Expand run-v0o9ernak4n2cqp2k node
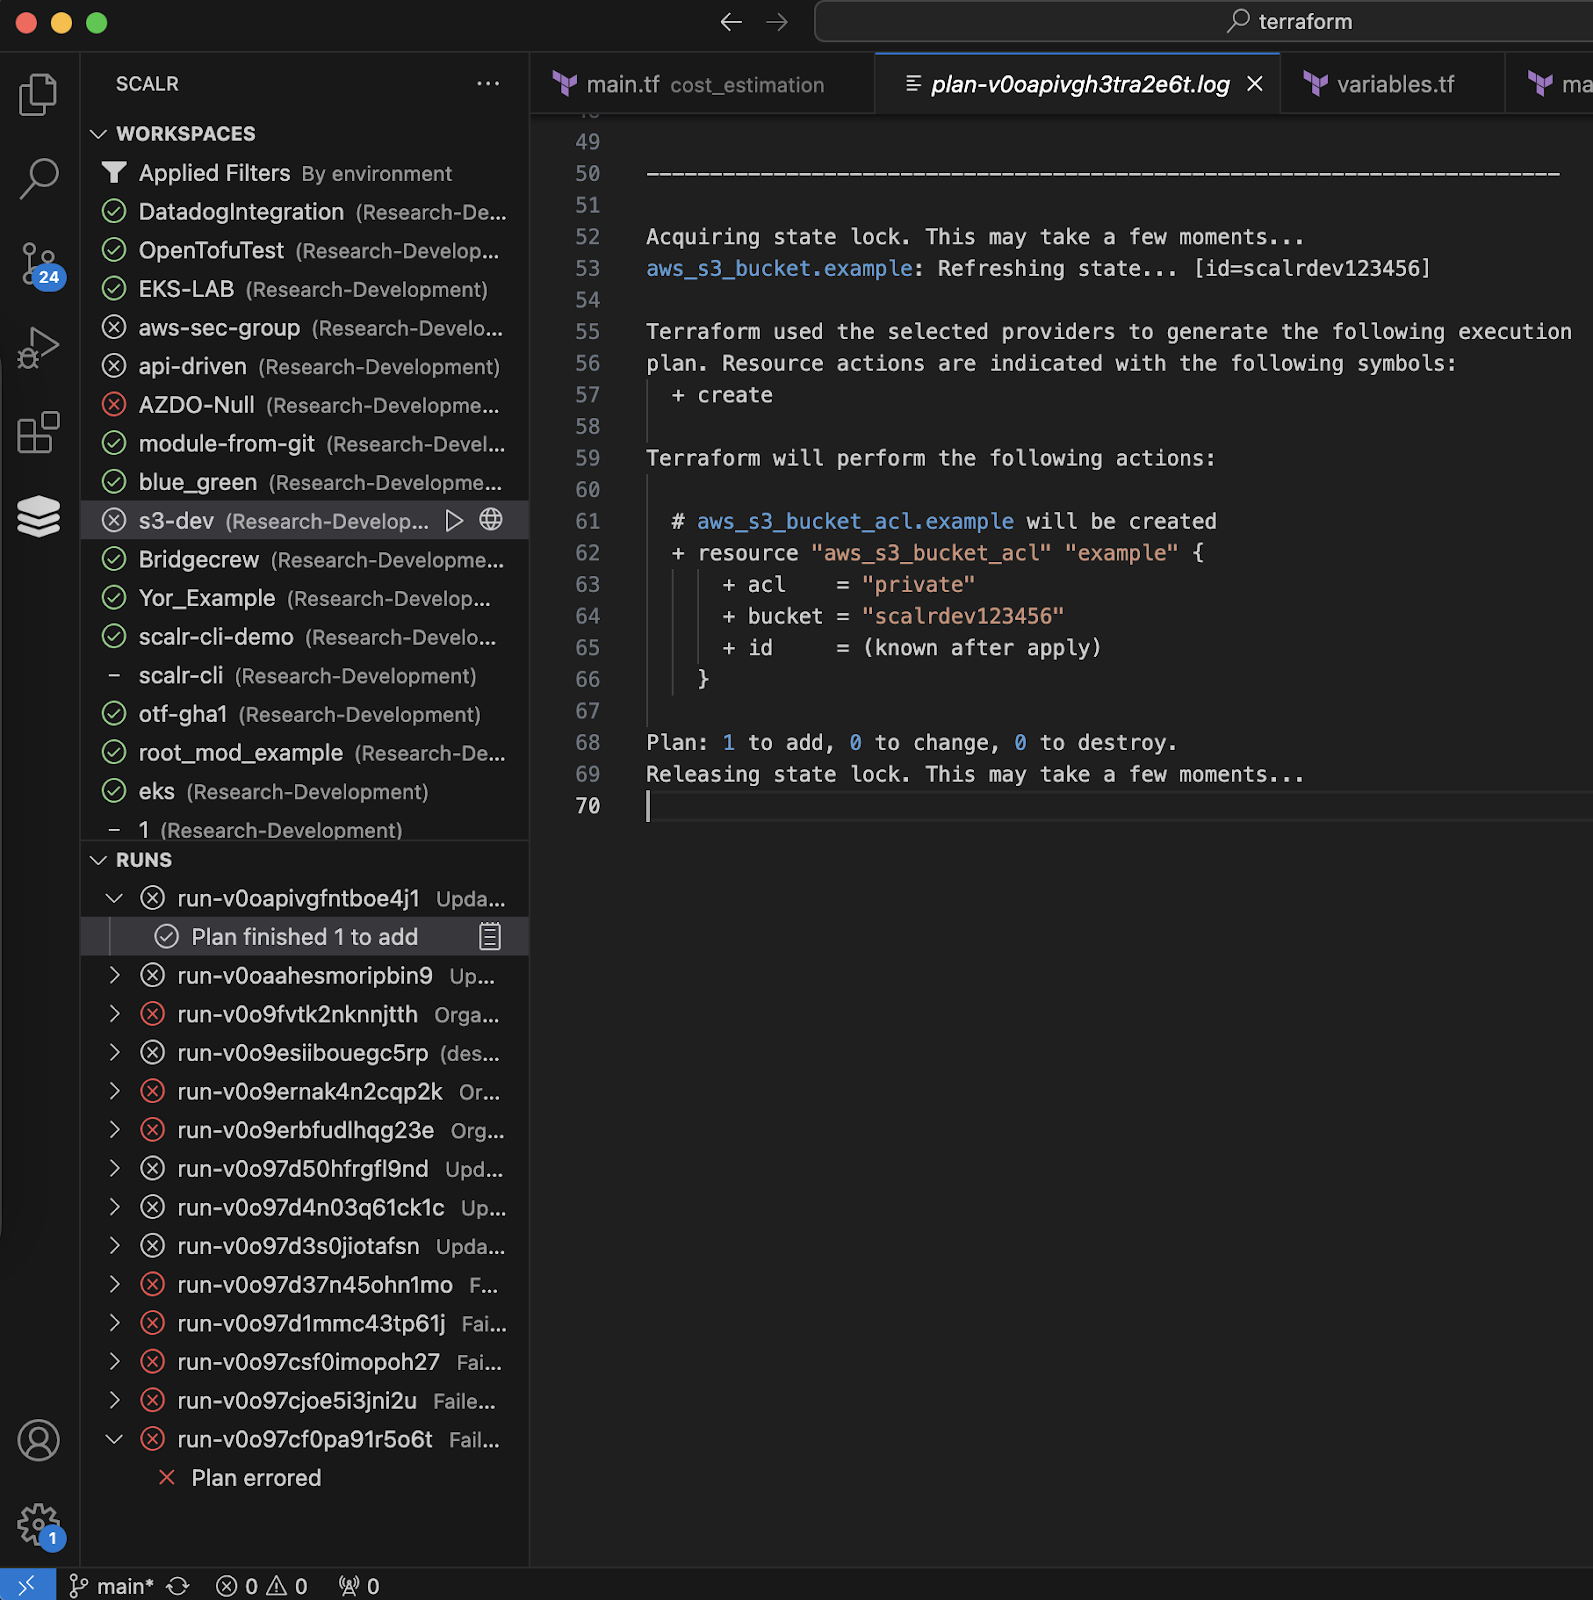This screenshot has height=1600, width=1593. pyautogui.click(x=114, y=1091)
